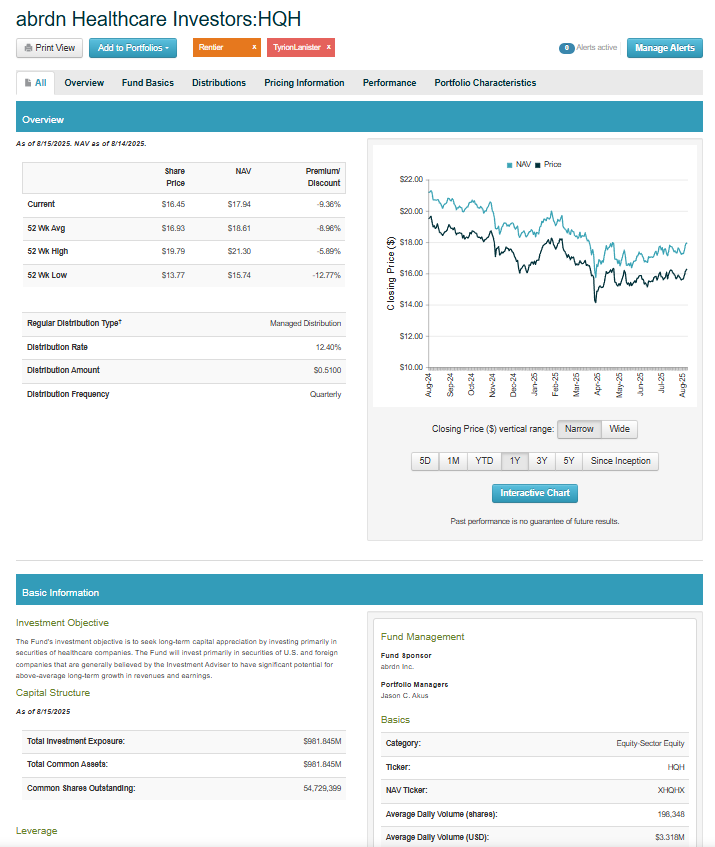Click Average Daily Volume shares 198,348

pos(671,815)
